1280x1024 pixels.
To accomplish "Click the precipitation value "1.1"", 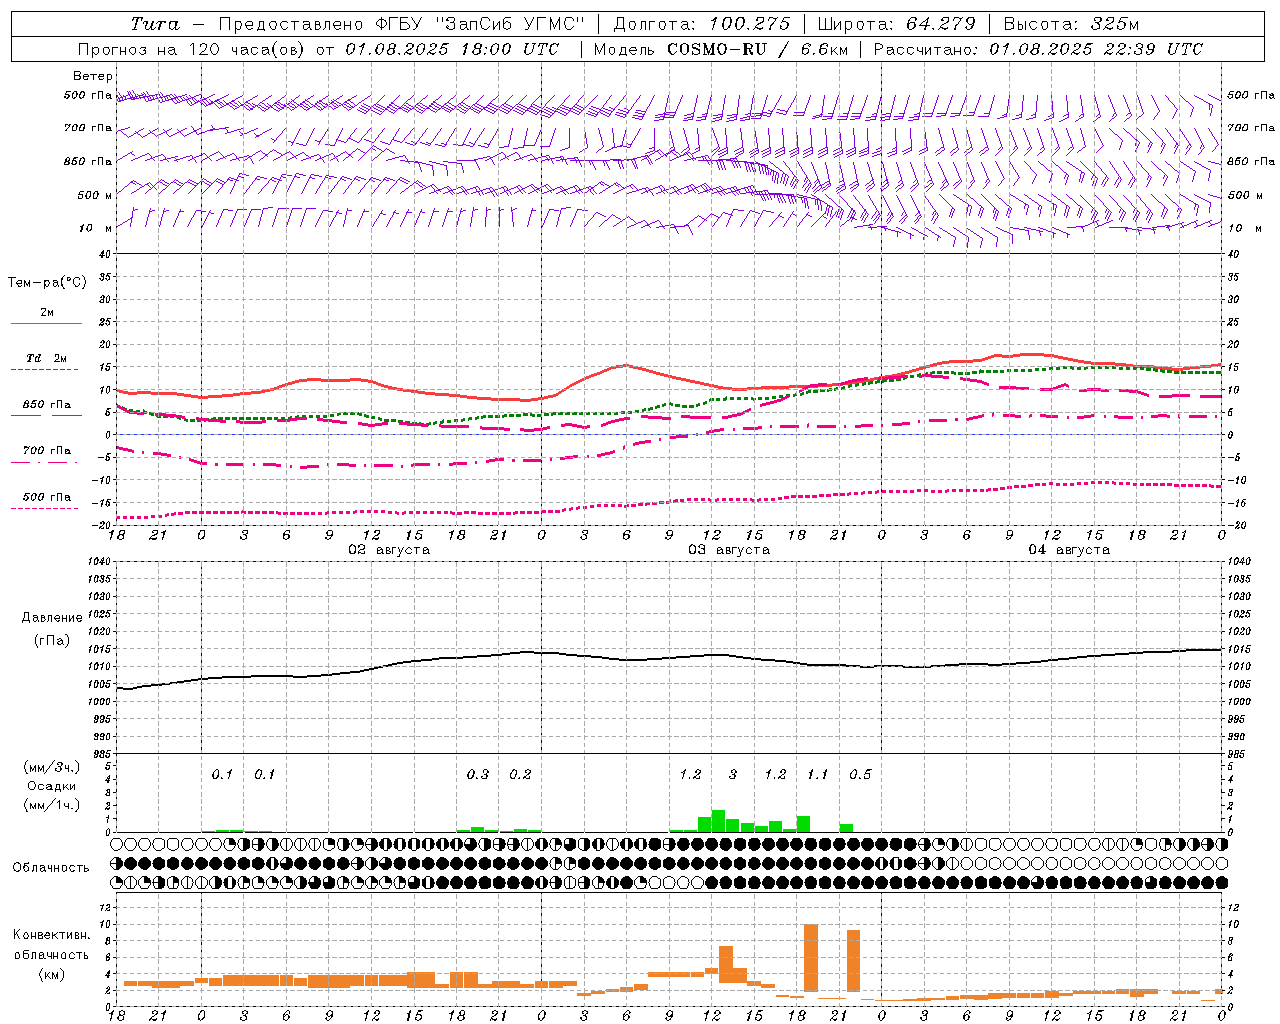I will point(818,775).
